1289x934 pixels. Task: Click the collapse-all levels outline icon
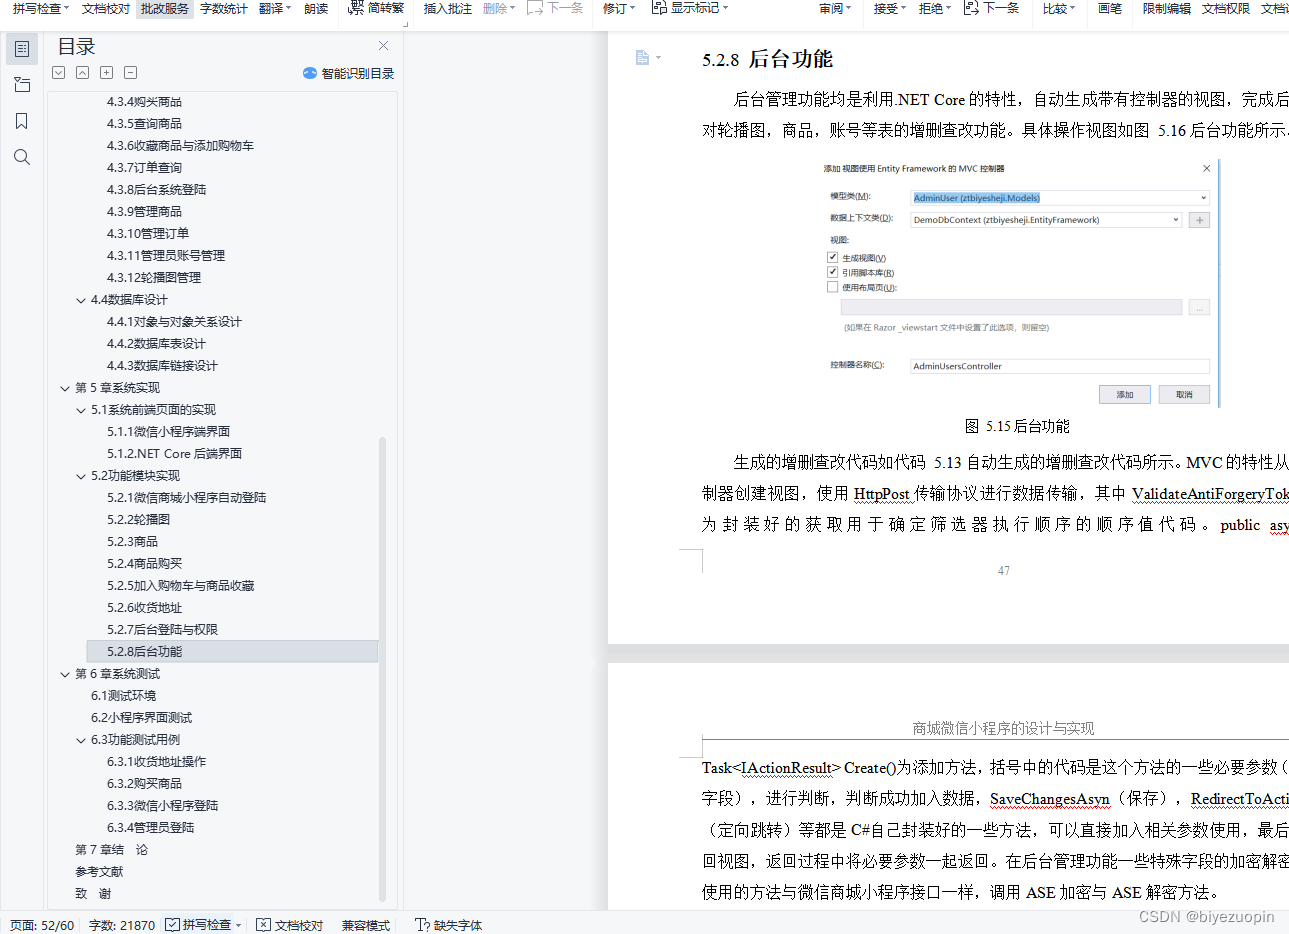point(83,73)
